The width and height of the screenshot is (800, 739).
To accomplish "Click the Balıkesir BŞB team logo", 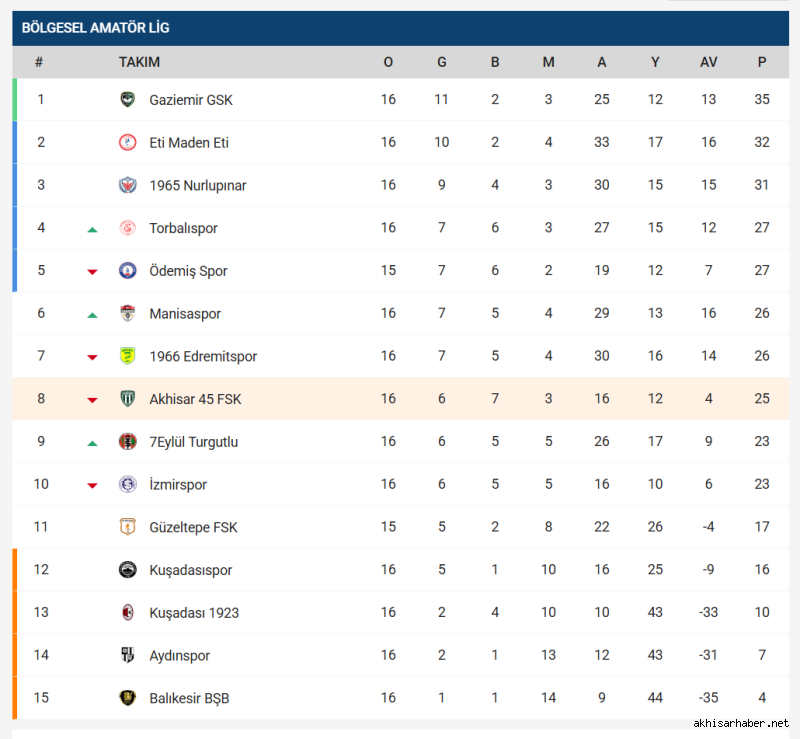I will tap(127, 698).
